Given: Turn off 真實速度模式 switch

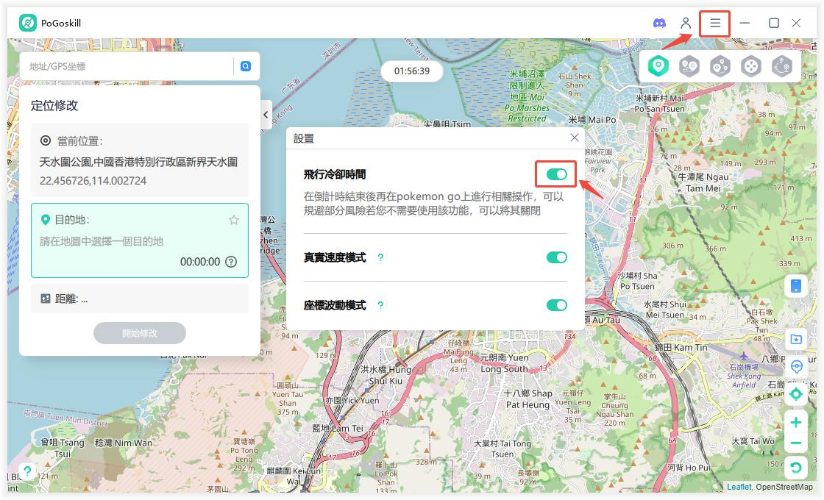Looking at the screenshot, I should coord(557,258).
